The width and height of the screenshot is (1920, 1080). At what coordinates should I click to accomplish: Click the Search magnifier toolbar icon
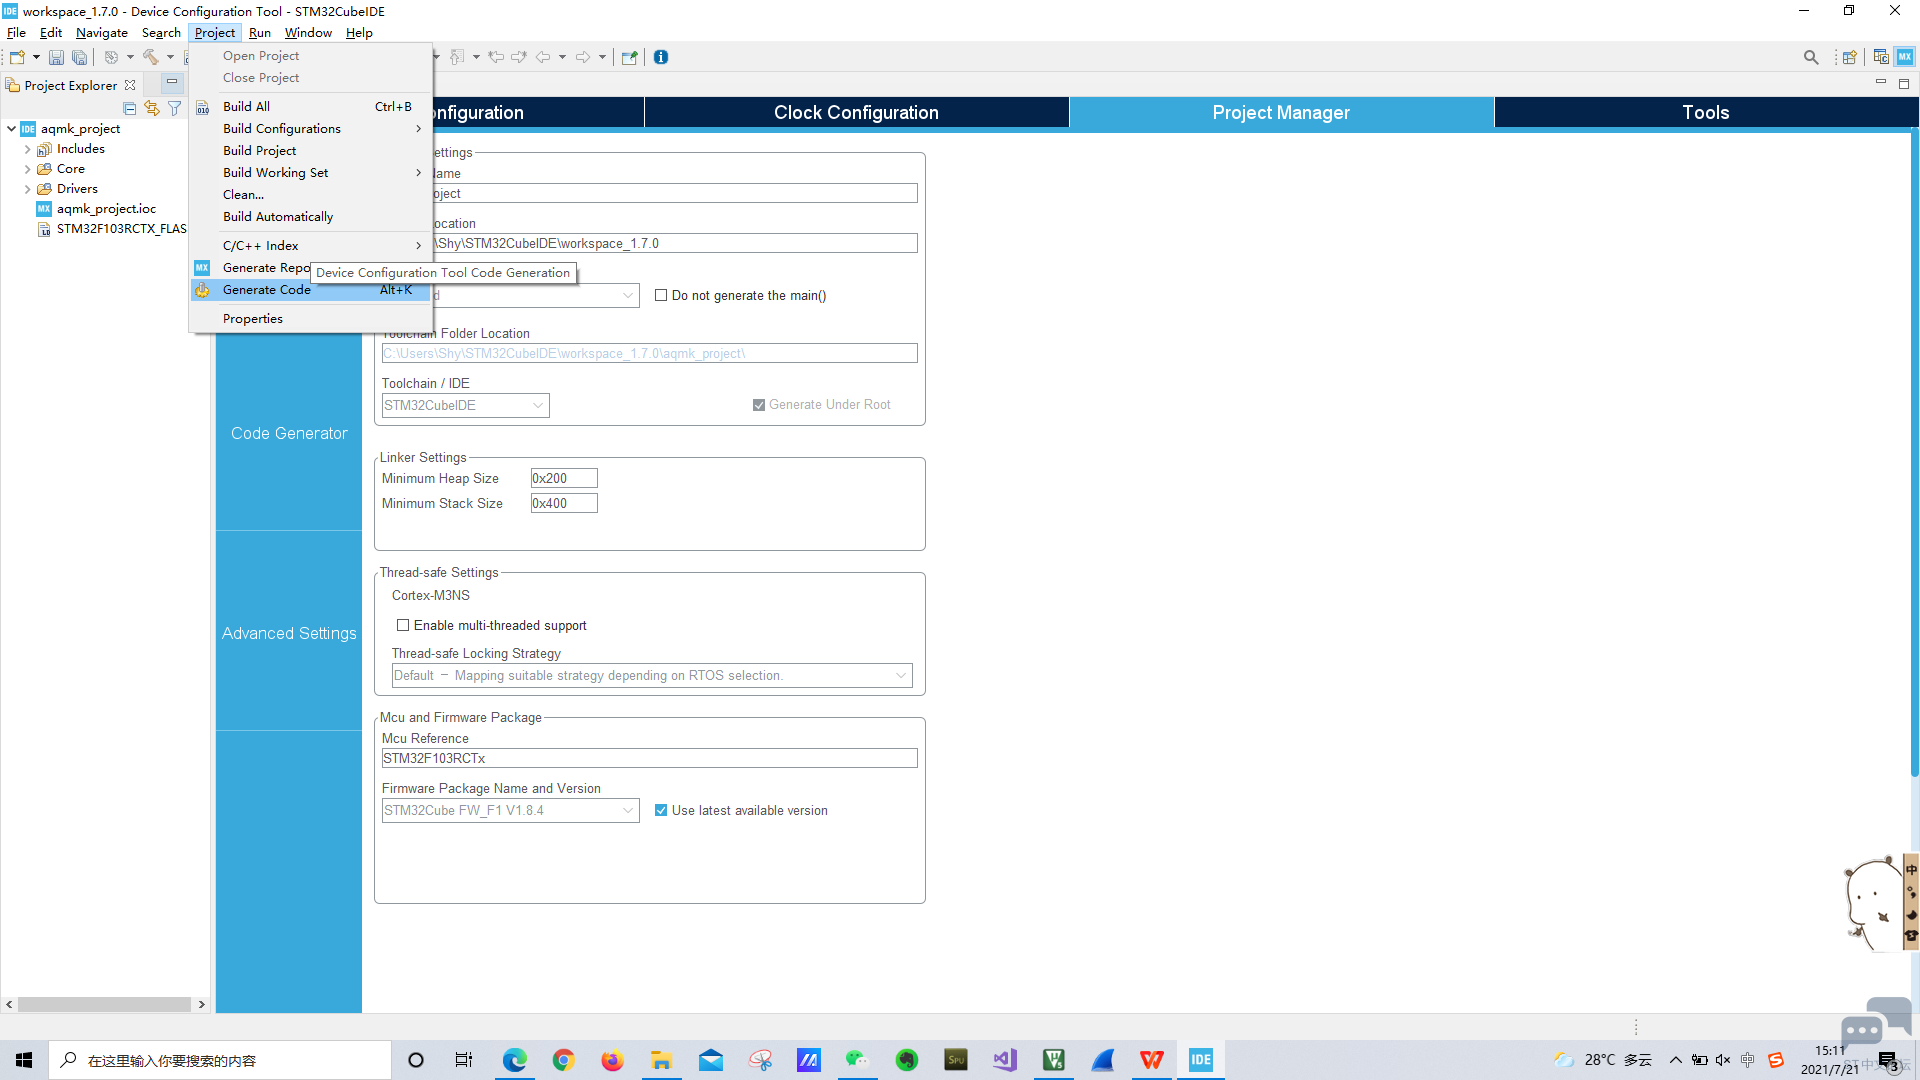tap(1811, 57)
